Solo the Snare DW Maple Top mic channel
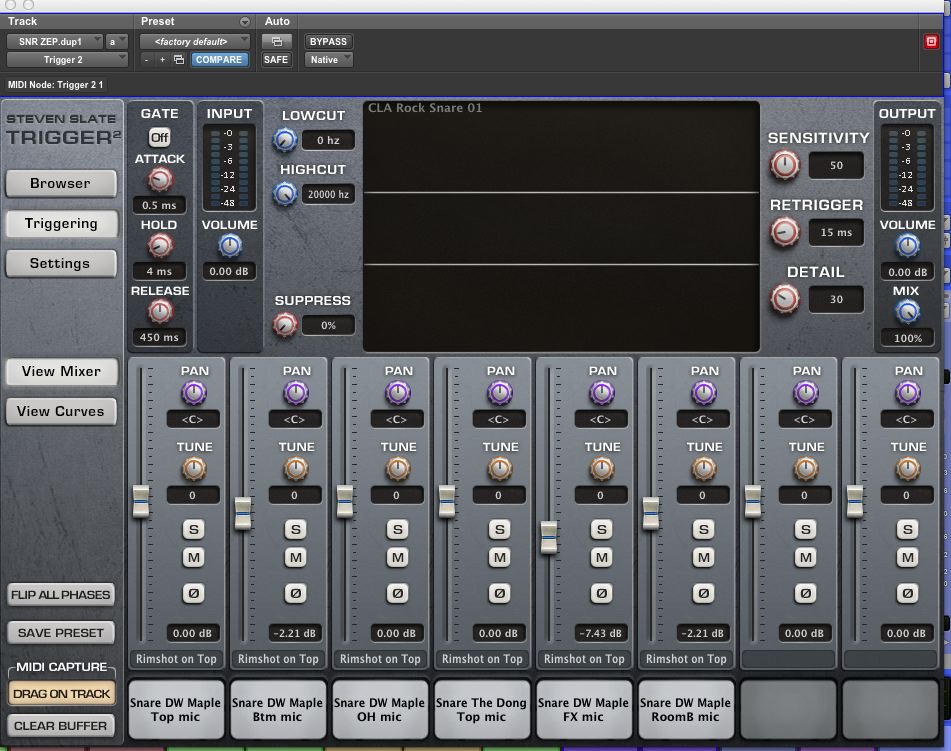951x751 pixels. (x=194, y=530)
